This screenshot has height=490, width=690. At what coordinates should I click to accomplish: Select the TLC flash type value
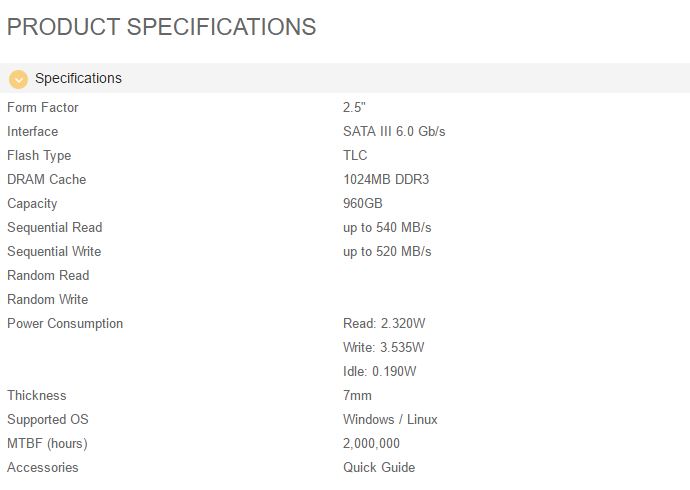[355, 155]
